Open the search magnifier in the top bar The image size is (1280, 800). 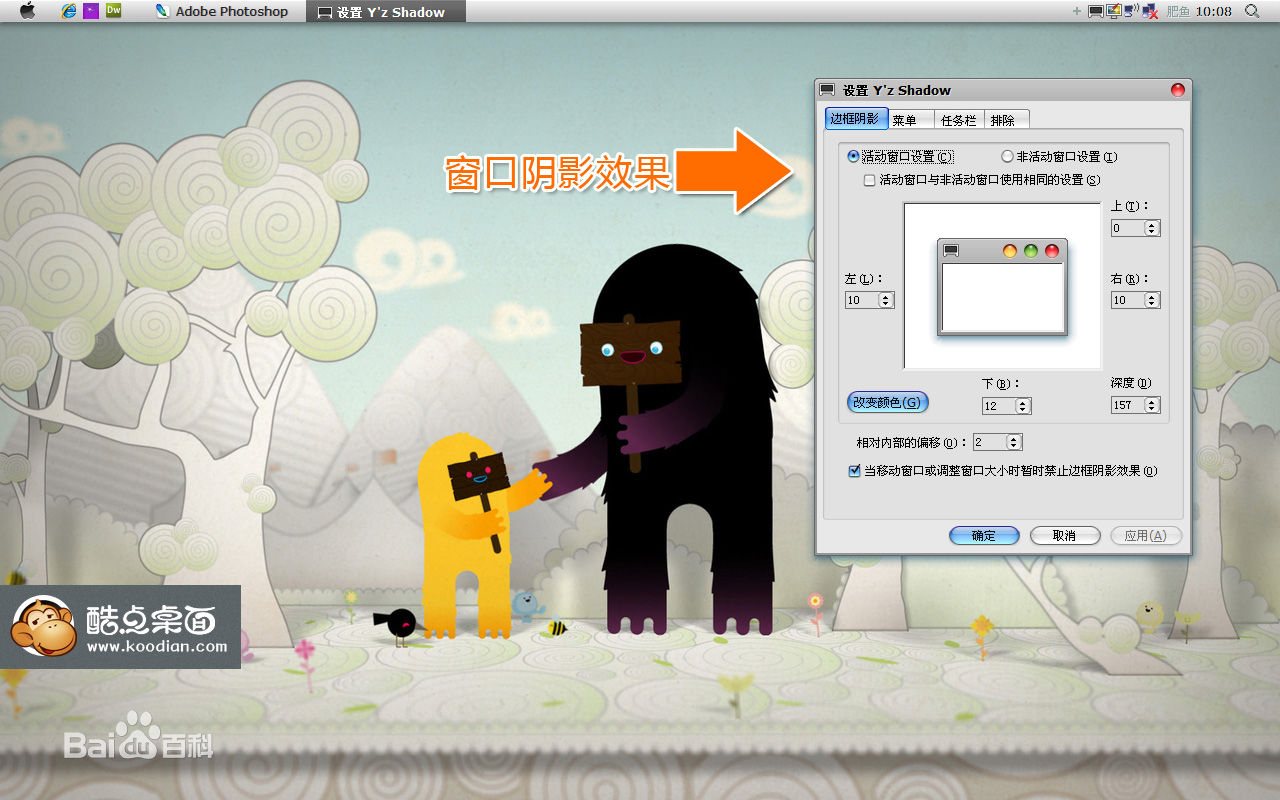coord(1251,11)
